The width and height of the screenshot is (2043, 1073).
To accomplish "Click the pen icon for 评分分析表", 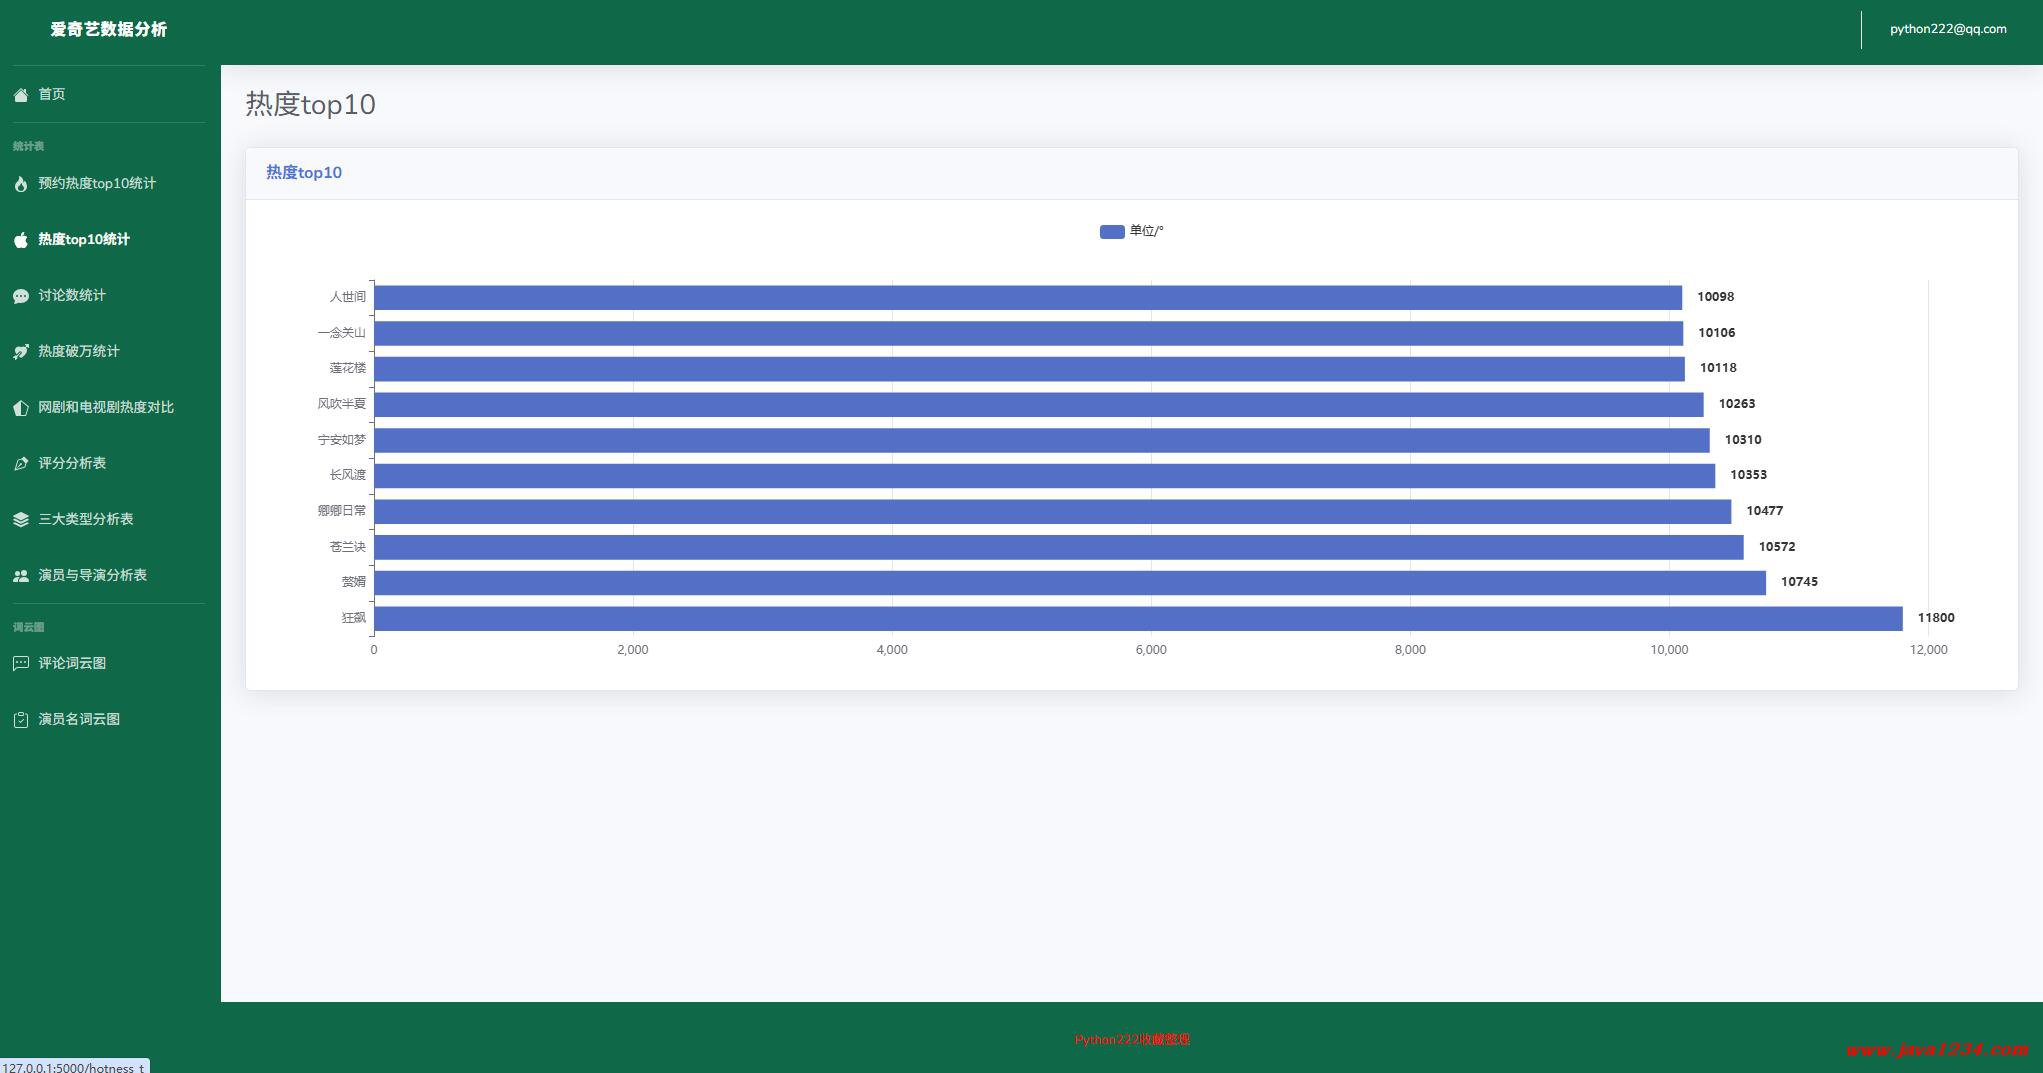I will (20, 464).
